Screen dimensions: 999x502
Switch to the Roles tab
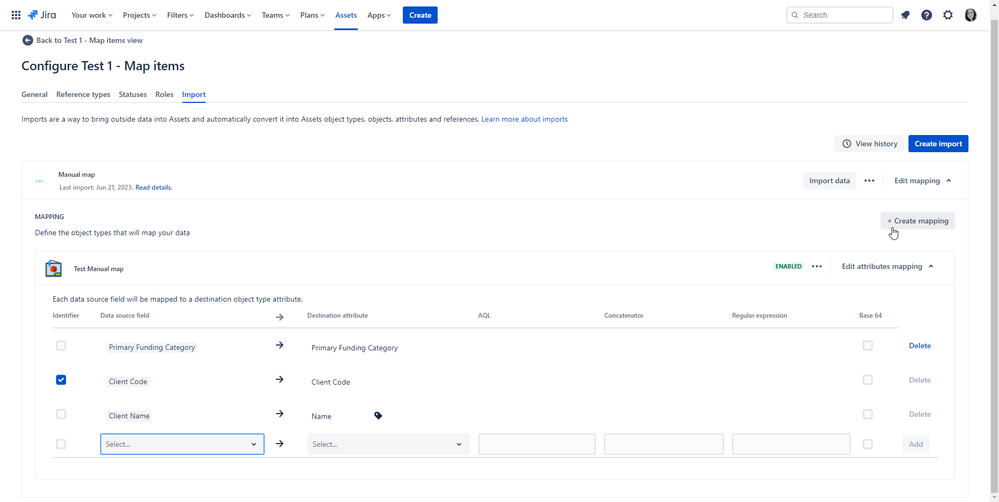[x=164, y=94]
